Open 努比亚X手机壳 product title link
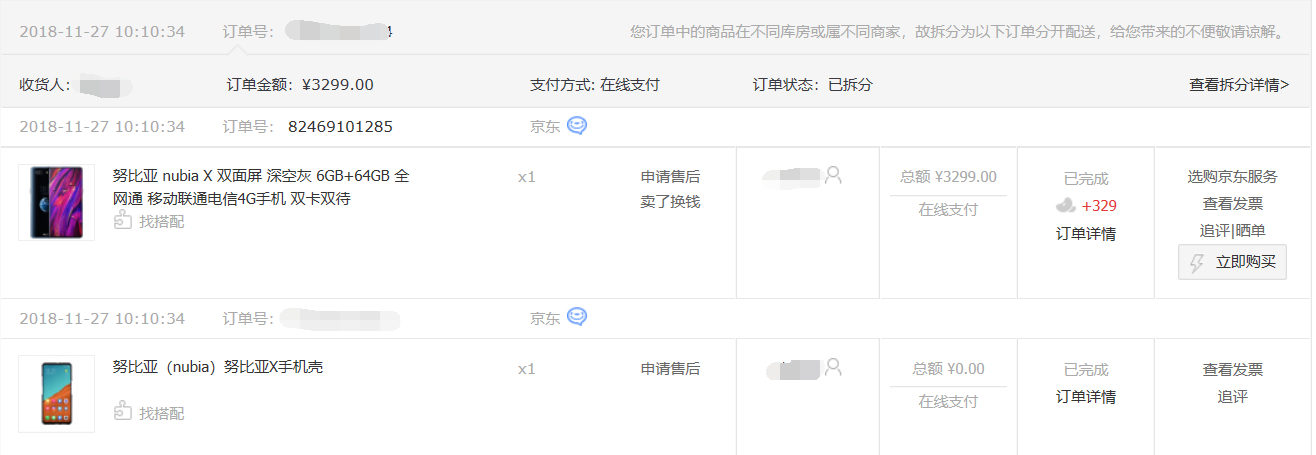 coord(218,367)
